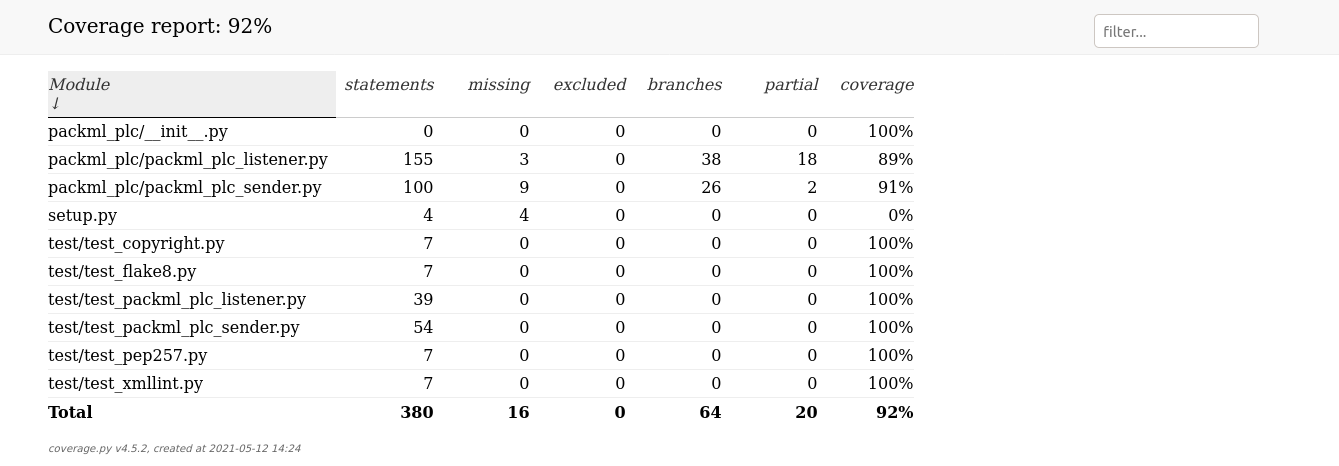Sort table by coverage column
The image size is (1339, 466).
[877, 85]
